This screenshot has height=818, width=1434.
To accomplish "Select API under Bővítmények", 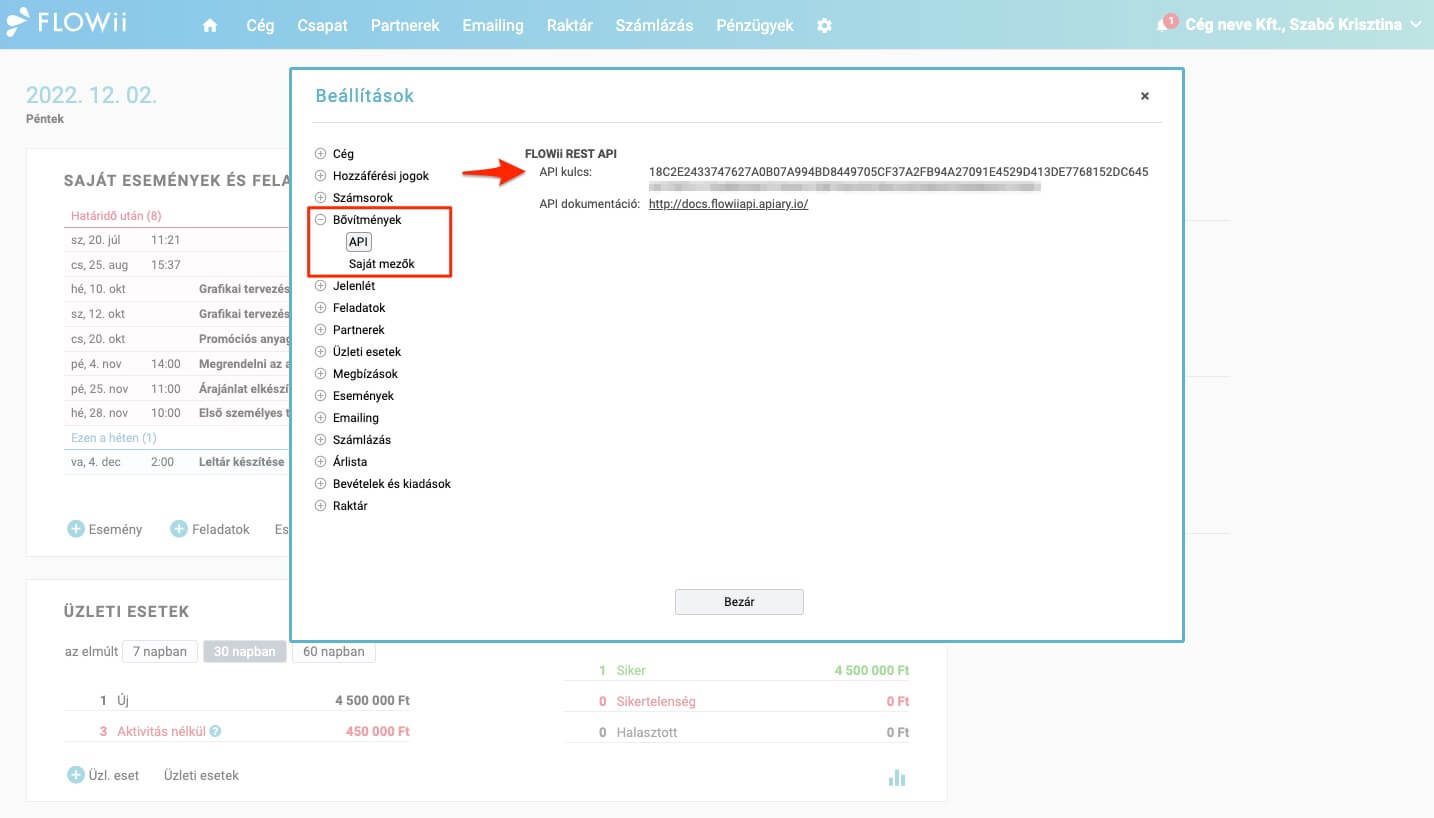I will click(359, 242).
